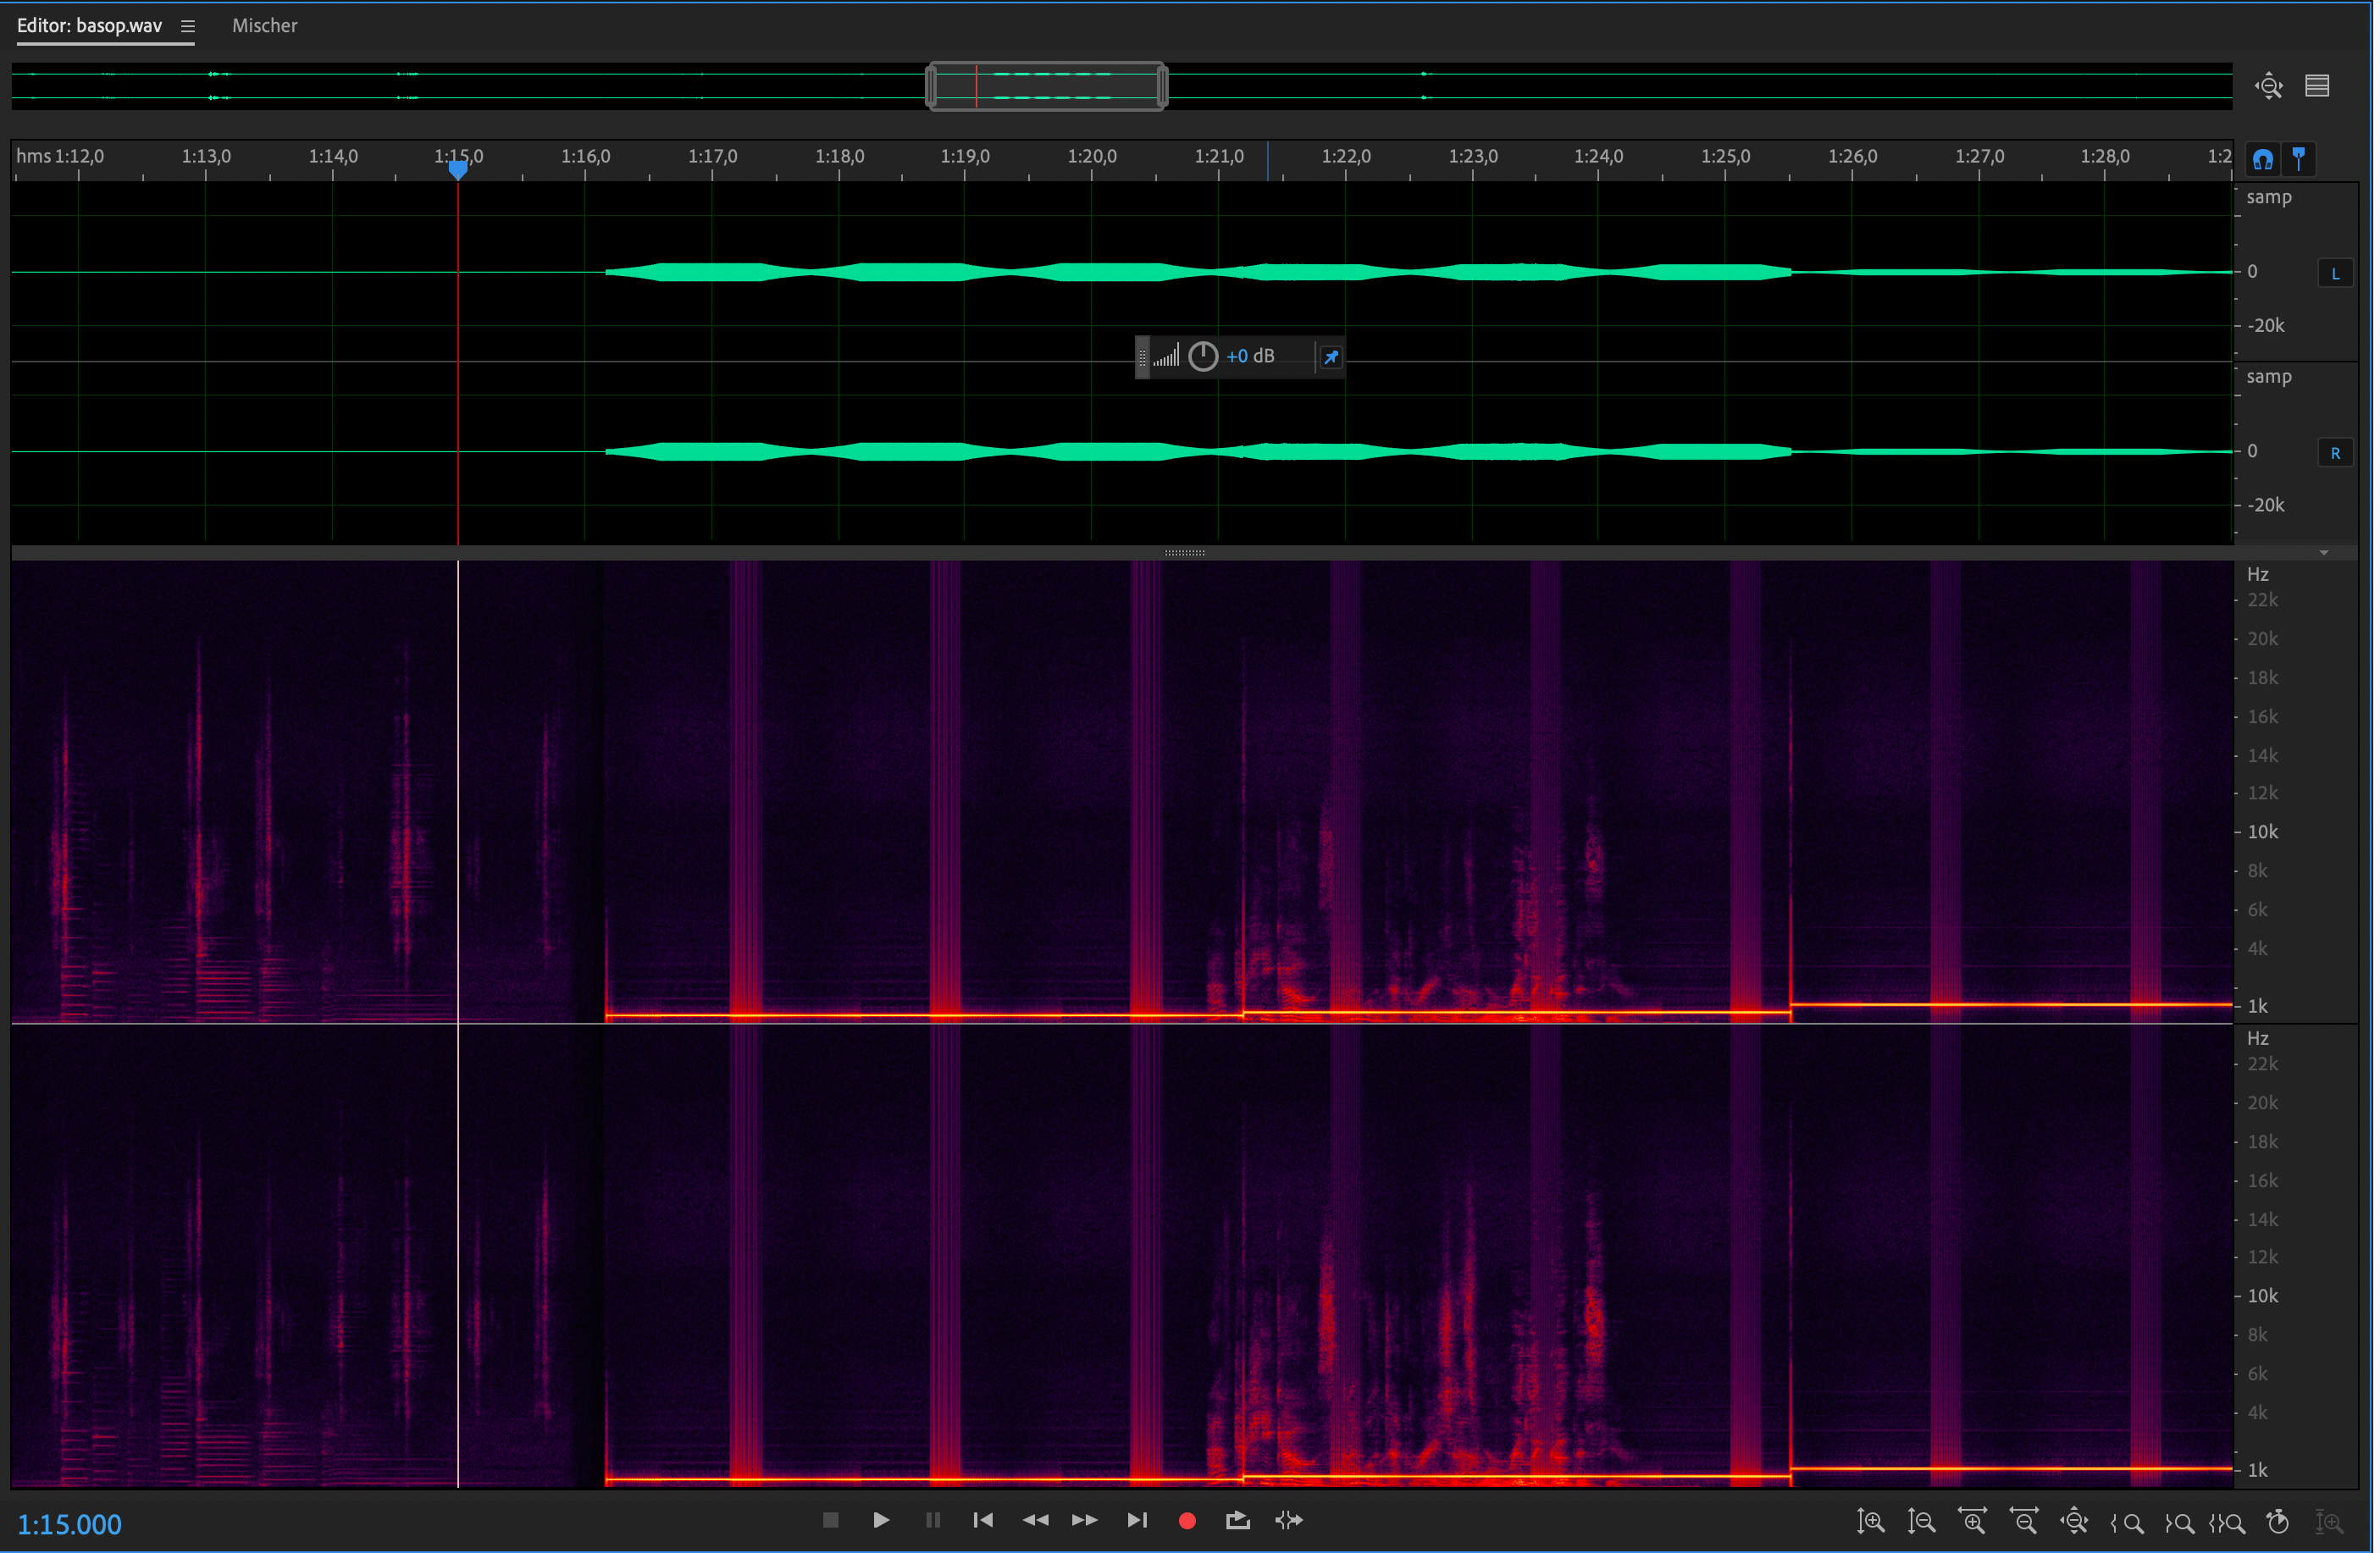Start recording with the red button
Image resolution: width=2380 pixels, height=1553 pixels.
pos(1187,1520)
